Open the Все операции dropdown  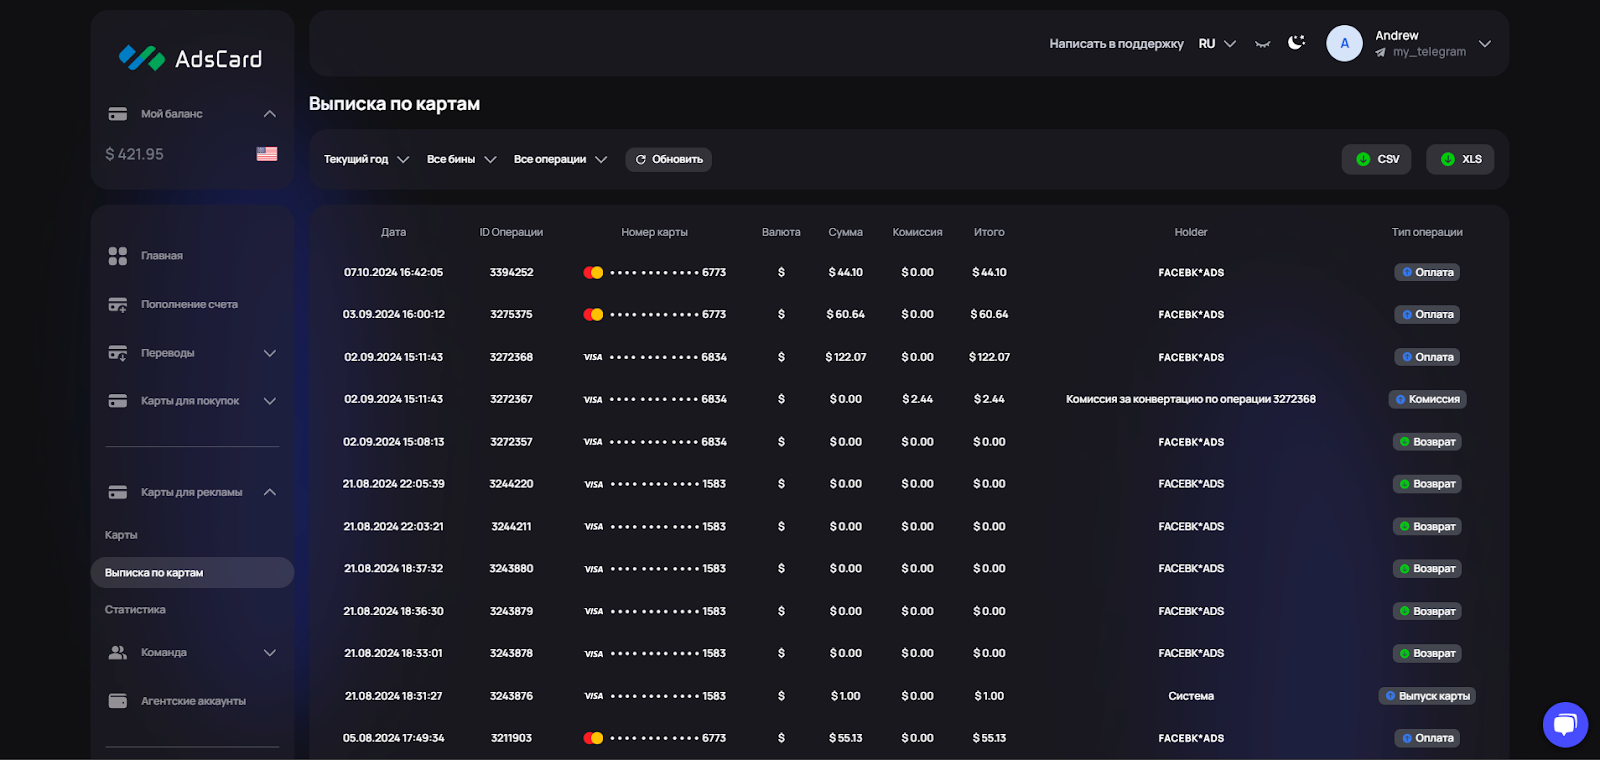(x=560, y=159)
